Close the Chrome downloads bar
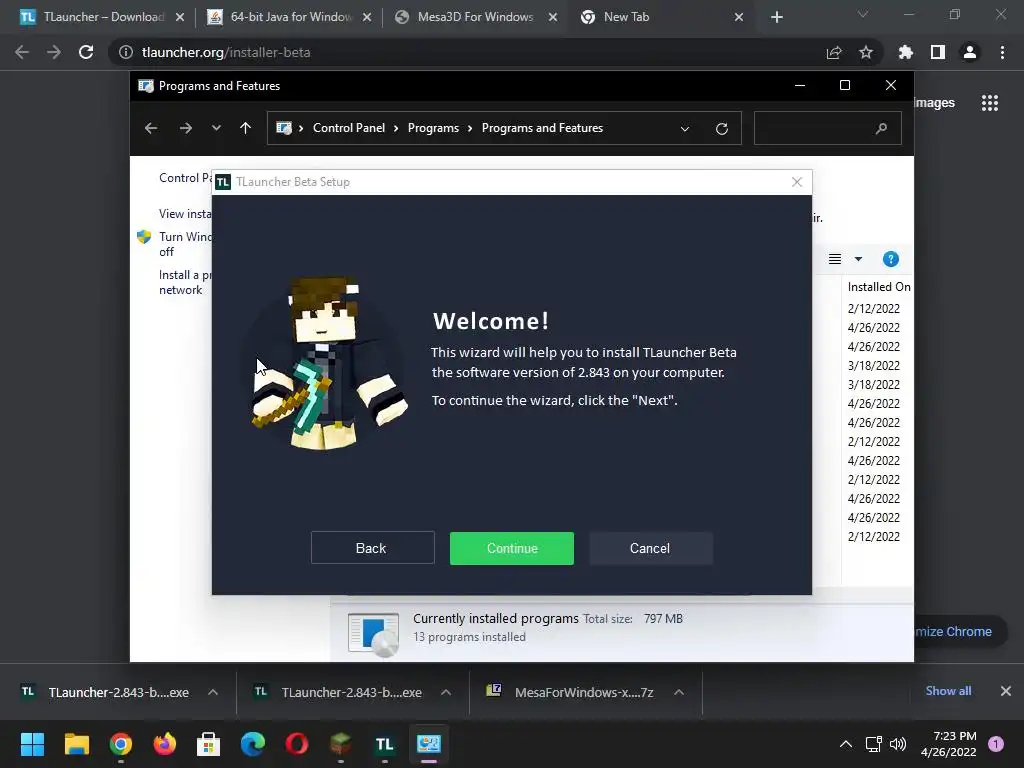1024x768 pixels. (x=1006, y=691)
